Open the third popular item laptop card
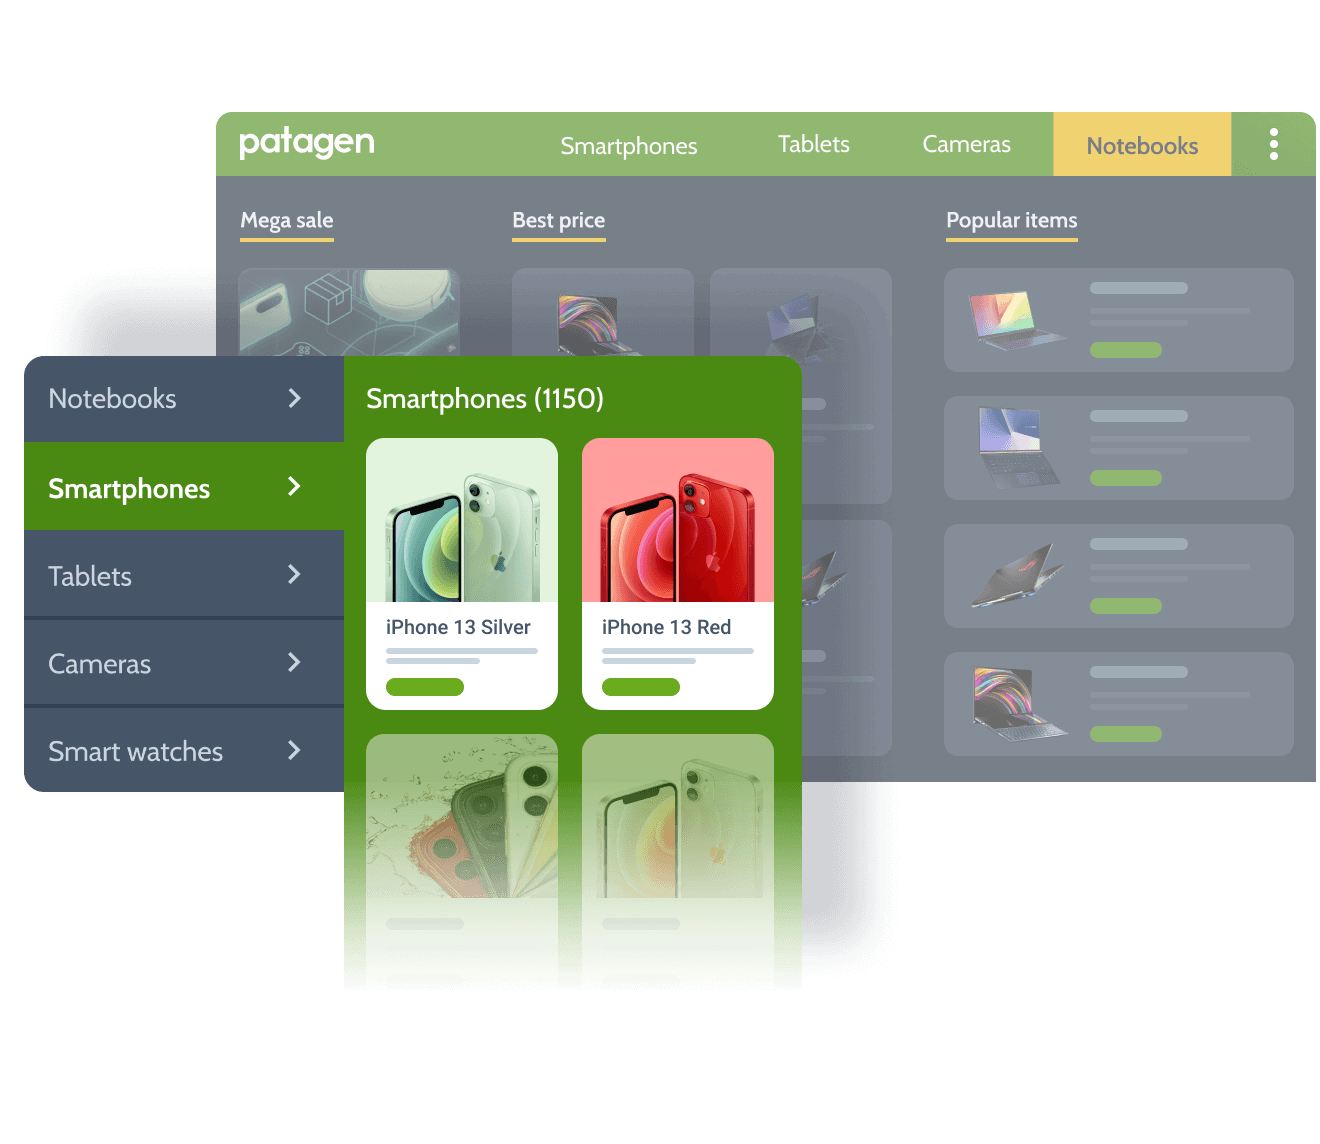The image size is (1320, 1144). [x=1119, y=576]
